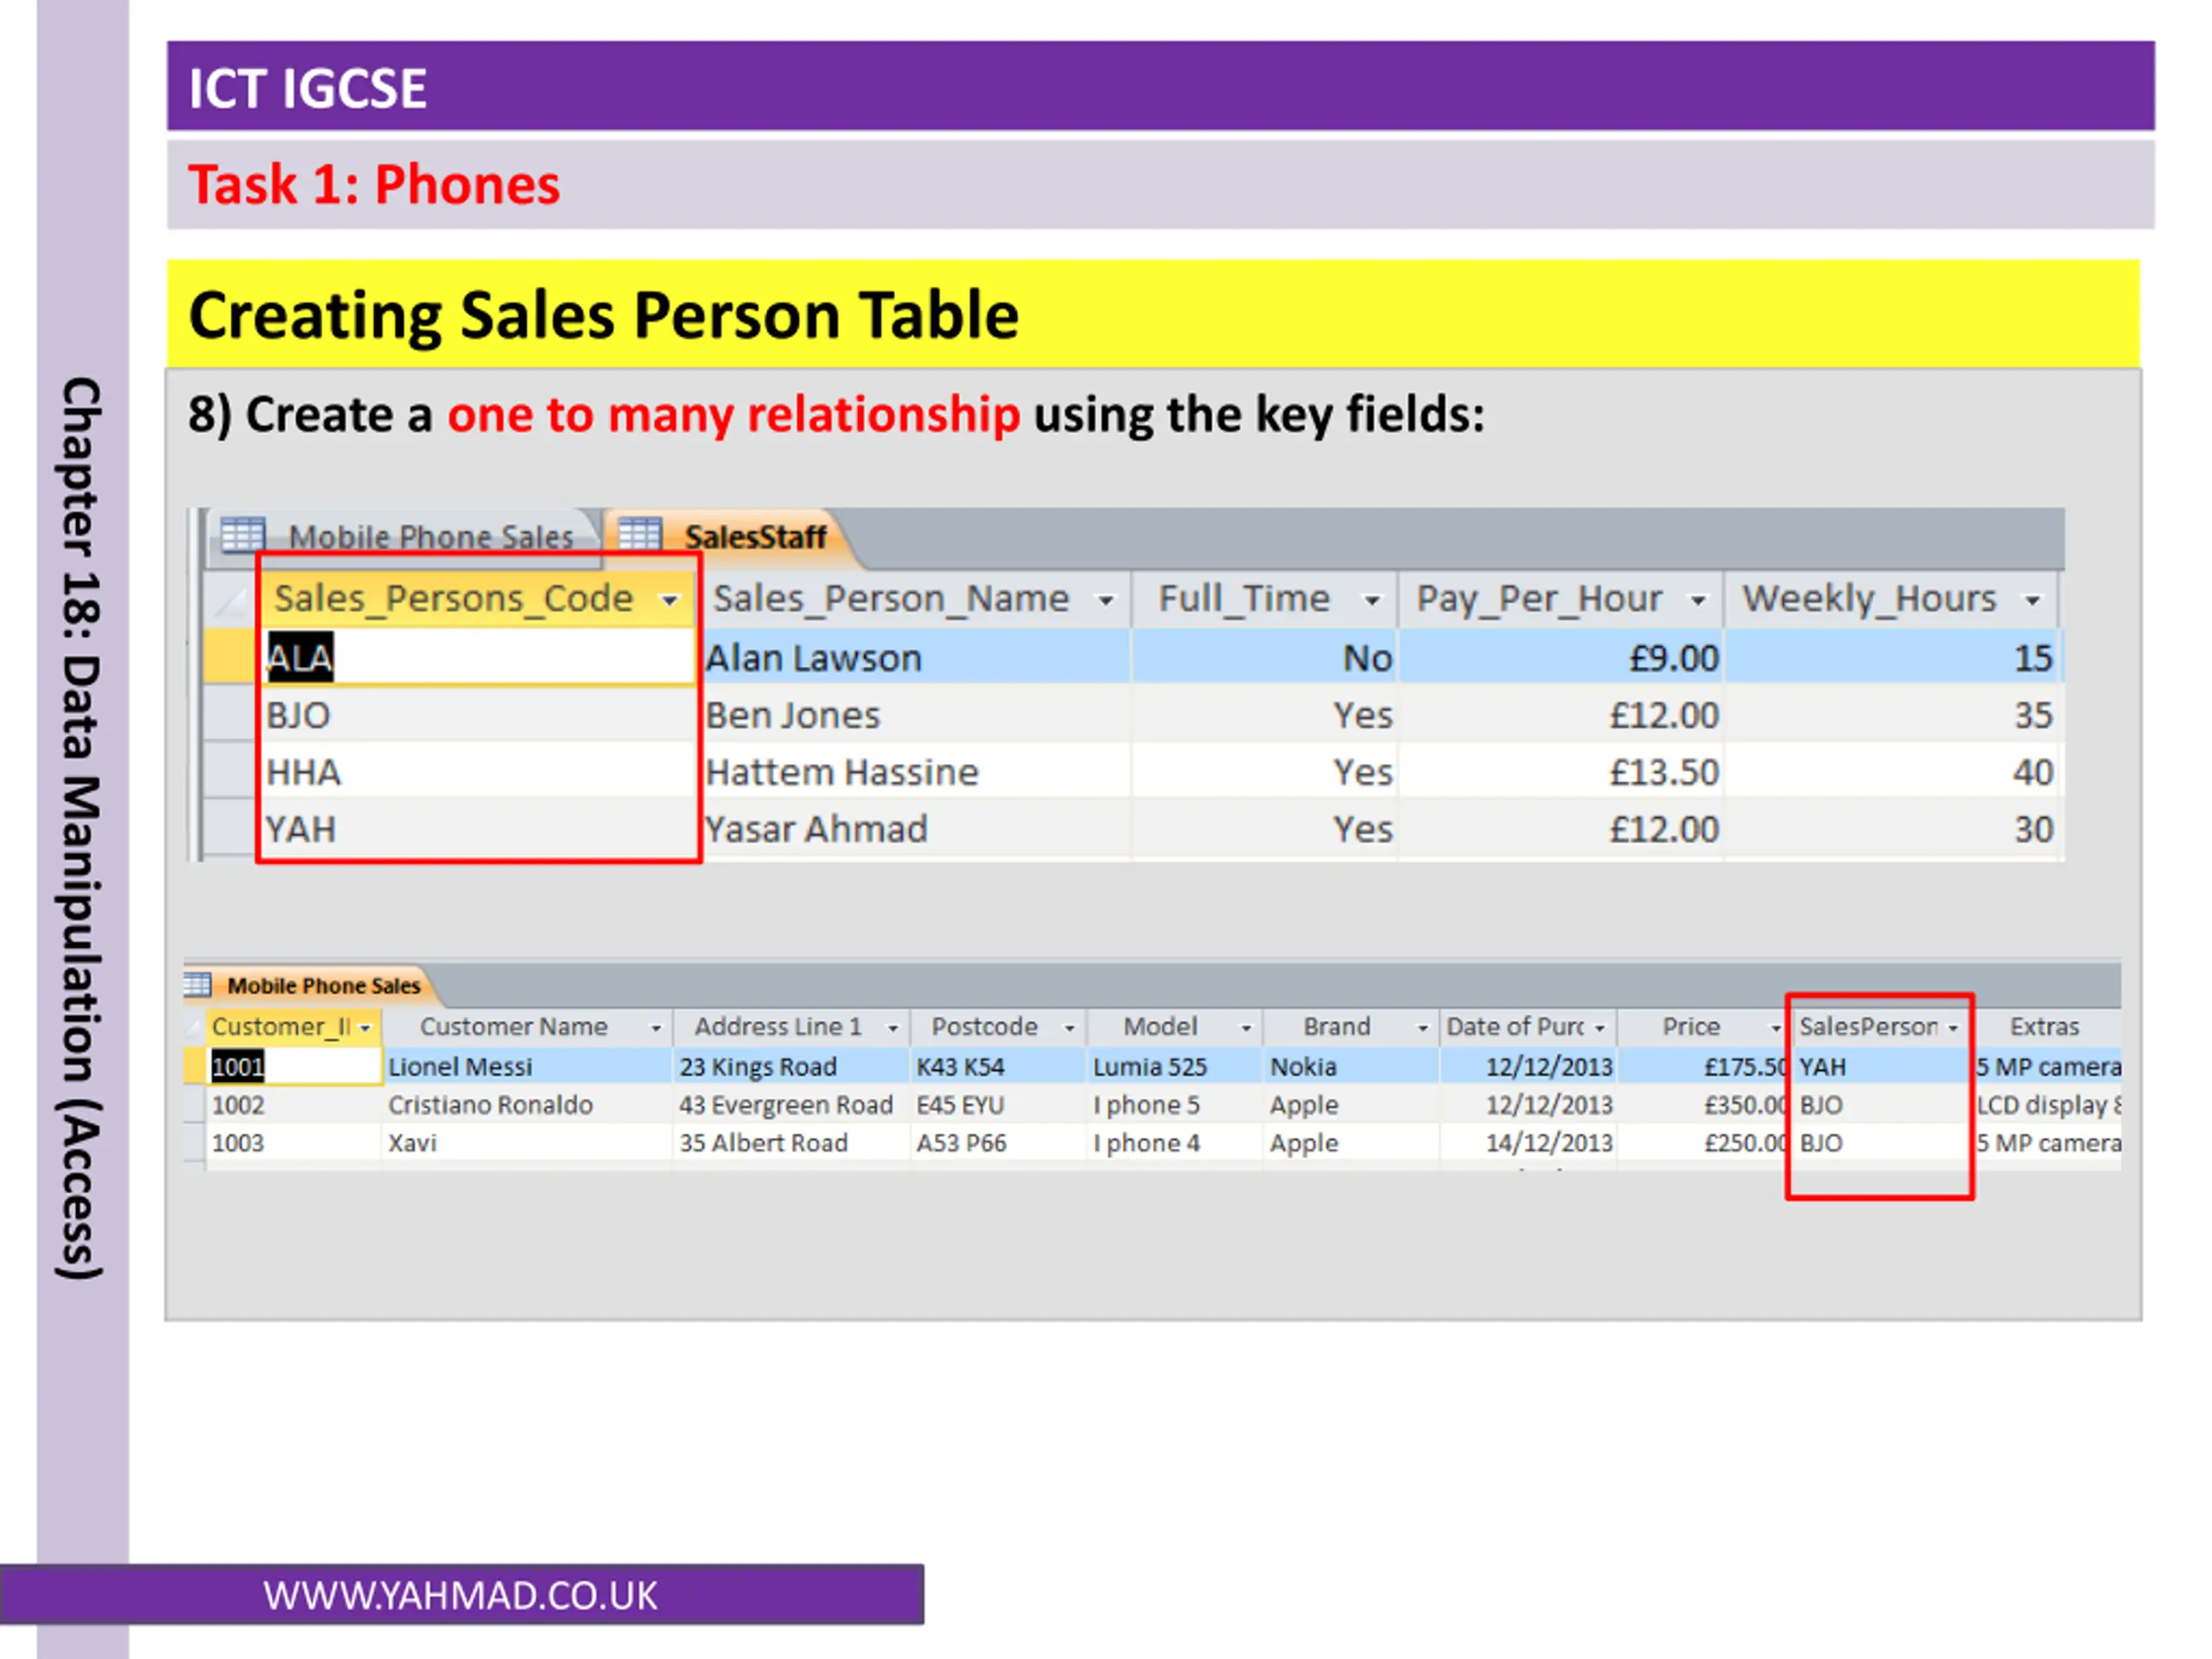Screen dimensions: 2212x1659
Task: Click the SalesStaff tab table icon
Action: [640, 535]
